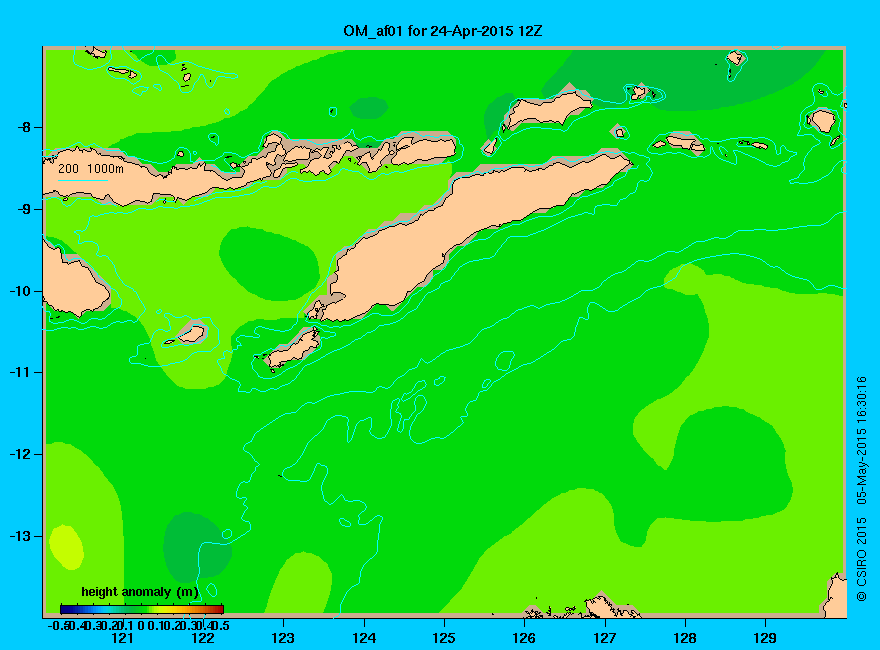The image size is (880, 650).
Task: Click the '200 1000m' contour legend label
Action: pyautogui.click(x=91, y=168)
